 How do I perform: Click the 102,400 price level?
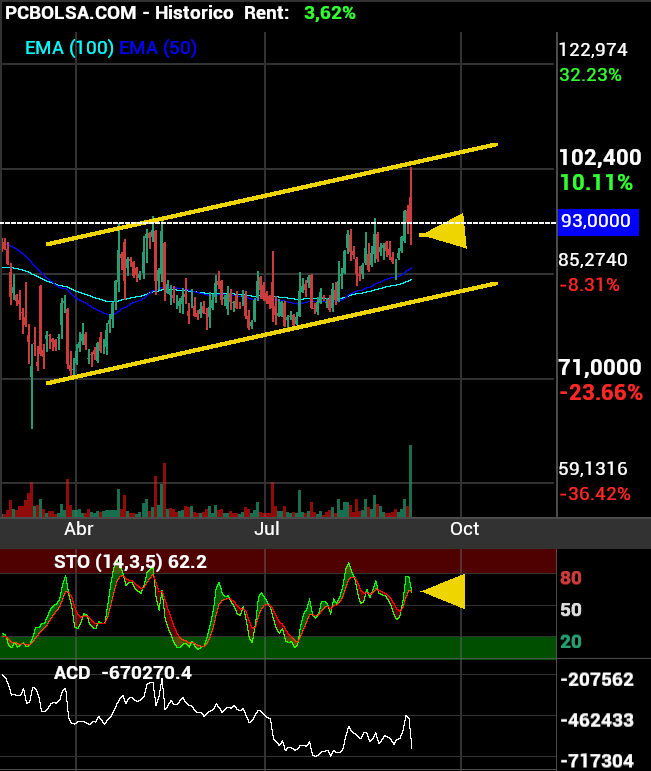click(600, 157)
